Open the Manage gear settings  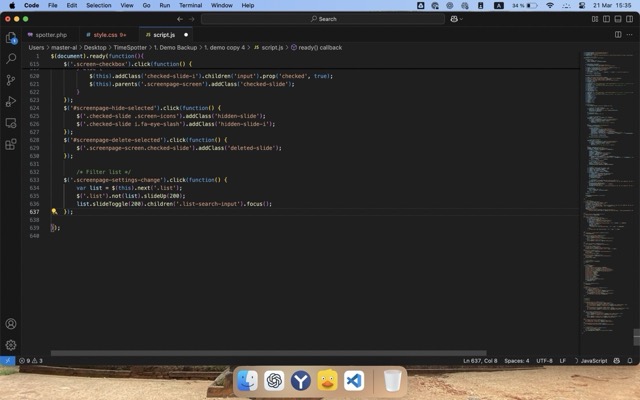(11, 345)
